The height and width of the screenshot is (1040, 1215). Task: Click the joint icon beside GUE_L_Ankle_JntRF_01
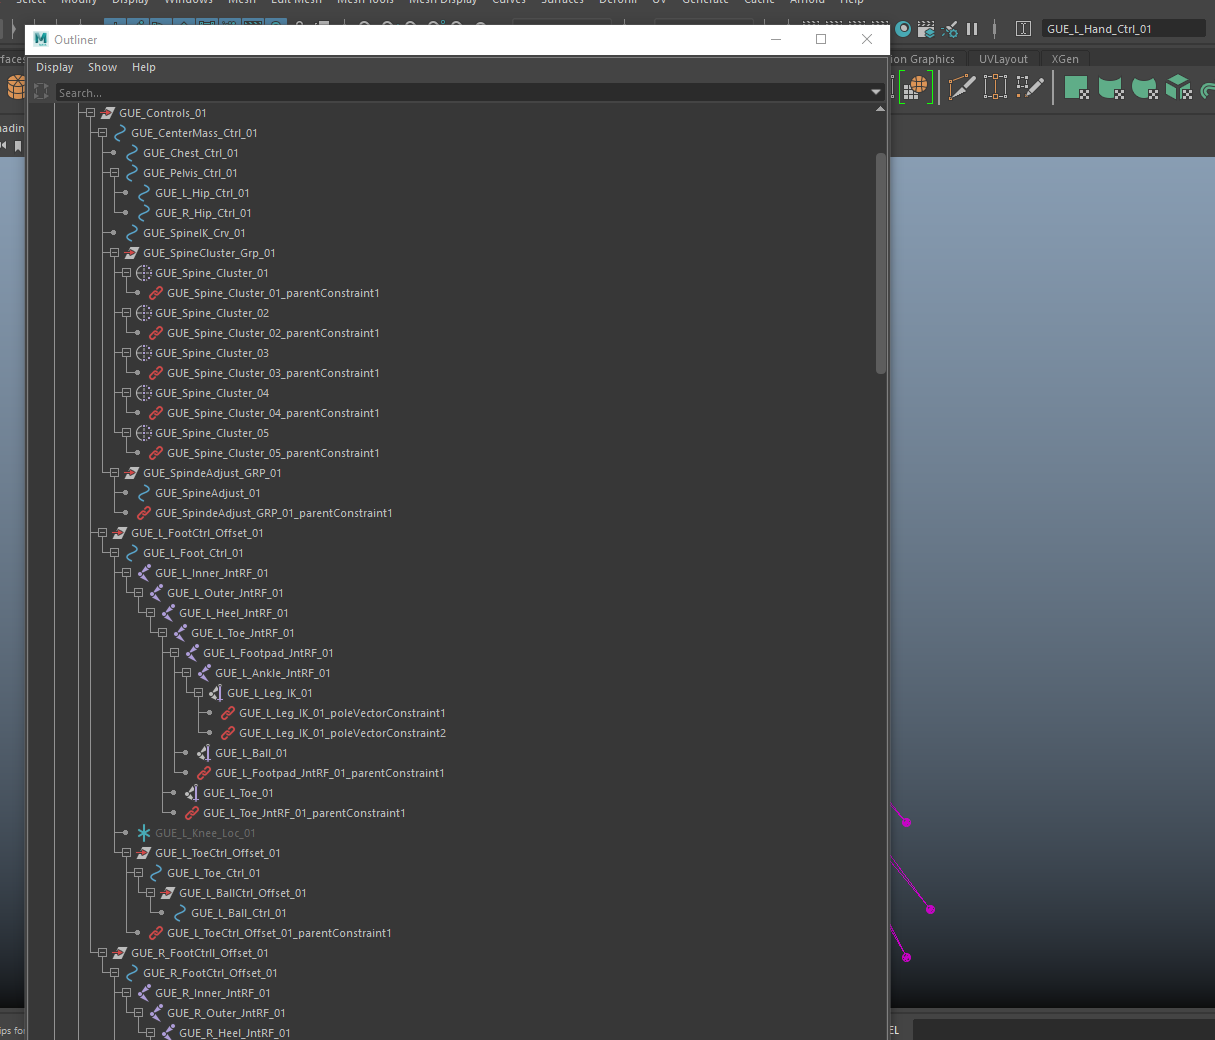pyautogui.click(x=204, y=673)
